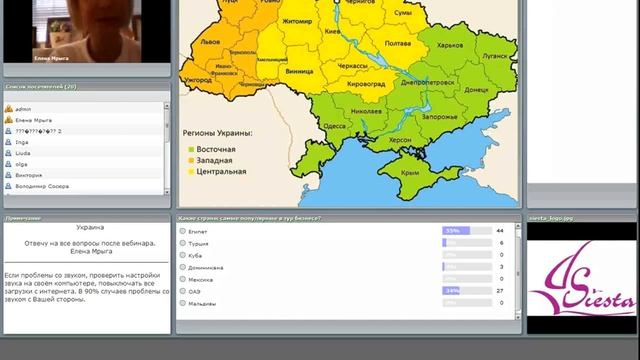Click poll panel scrollbar down arrow
640x360 pixels.
[518, 317]
